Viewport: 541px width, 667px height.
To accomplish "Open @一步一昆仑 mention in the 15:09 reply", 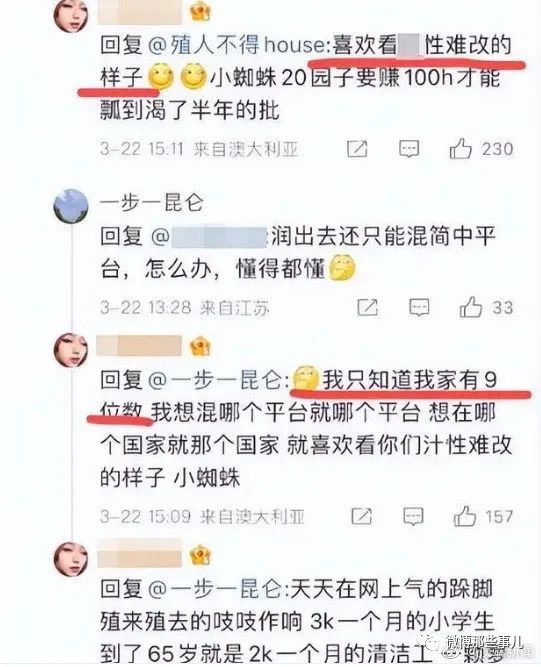I will pyautogui.click(x=218, y=379).
